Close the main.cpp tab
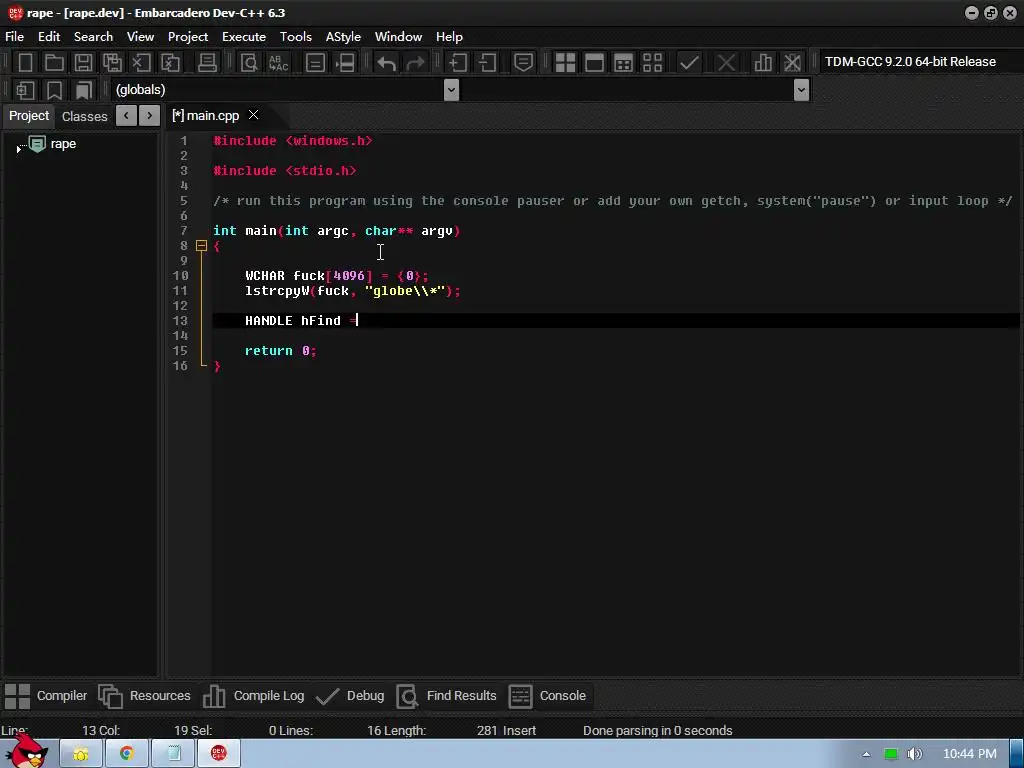The width and height of the screenshot is (1024, 768). tap(253, 115)
